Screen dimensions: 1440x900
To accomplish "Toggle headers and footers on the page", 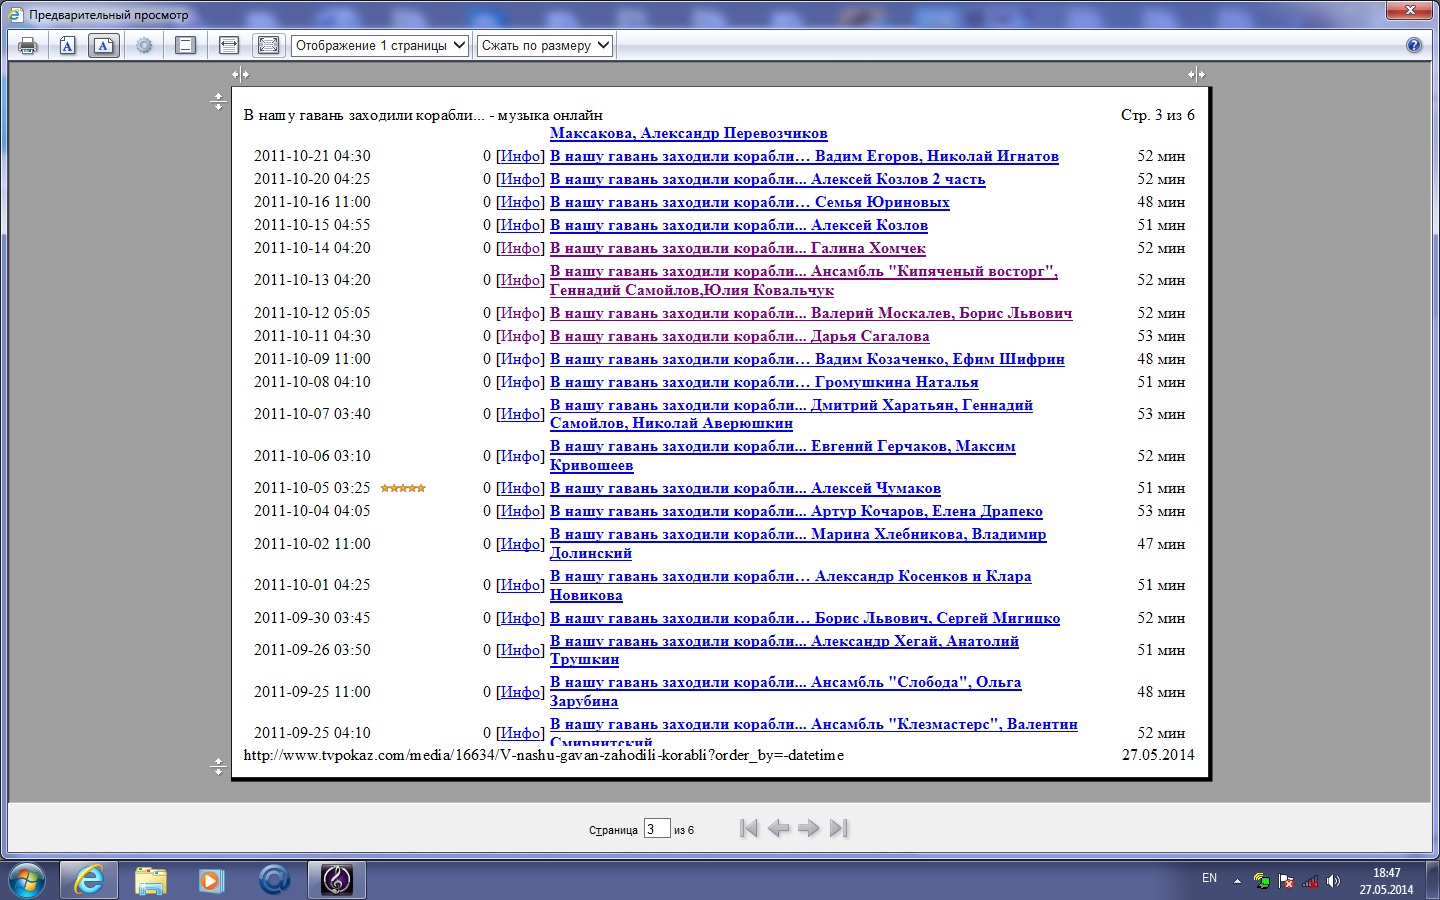I will [x=185, y=45].
